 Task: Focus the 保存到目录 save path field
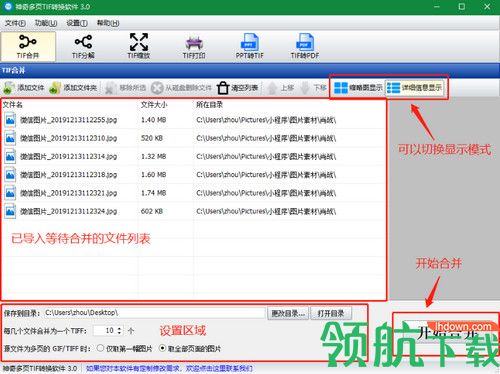point(154,313)
